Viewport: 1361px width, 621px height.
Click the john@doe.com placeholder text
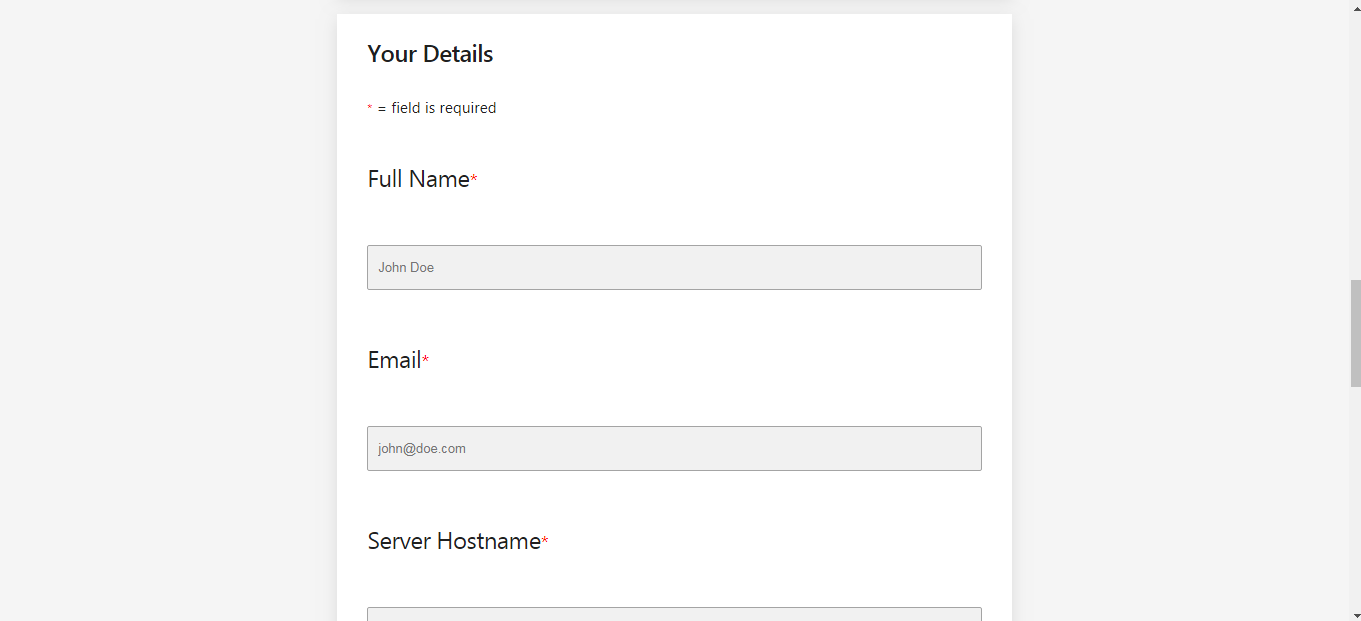pyautogui.click(x=422, y=449)
